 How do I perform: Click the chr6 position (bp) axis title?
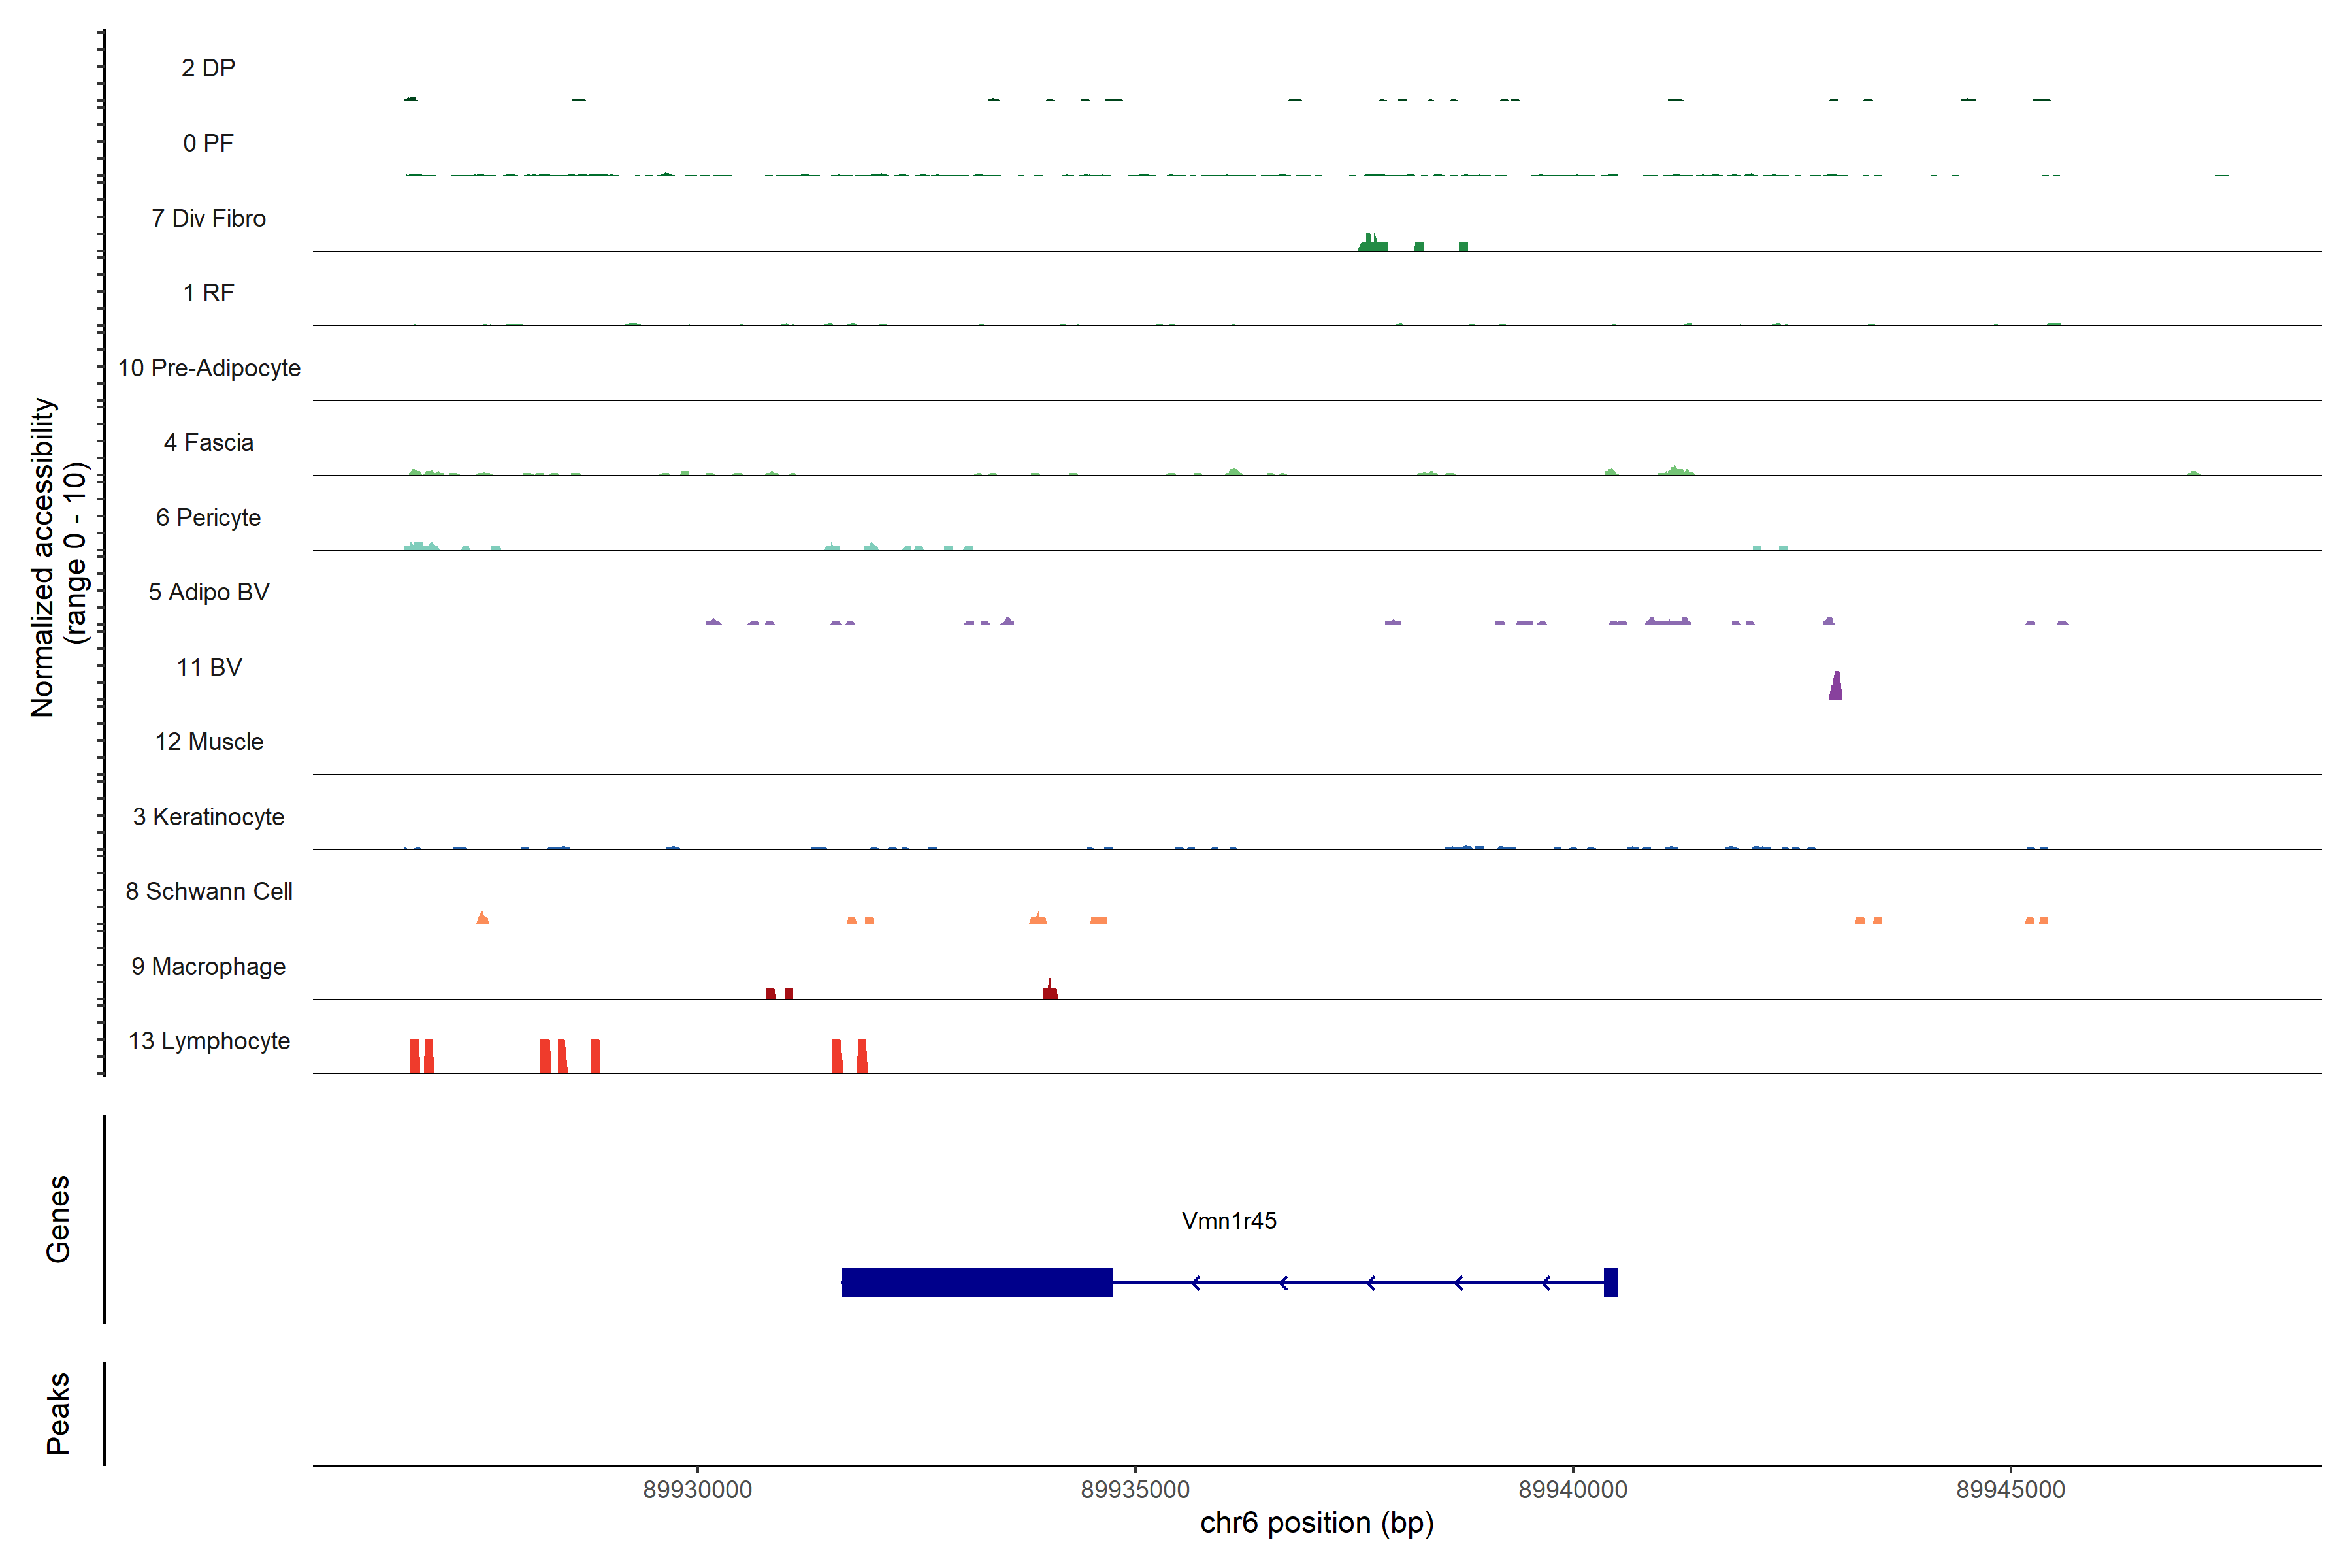[x=1316, y=1523]
